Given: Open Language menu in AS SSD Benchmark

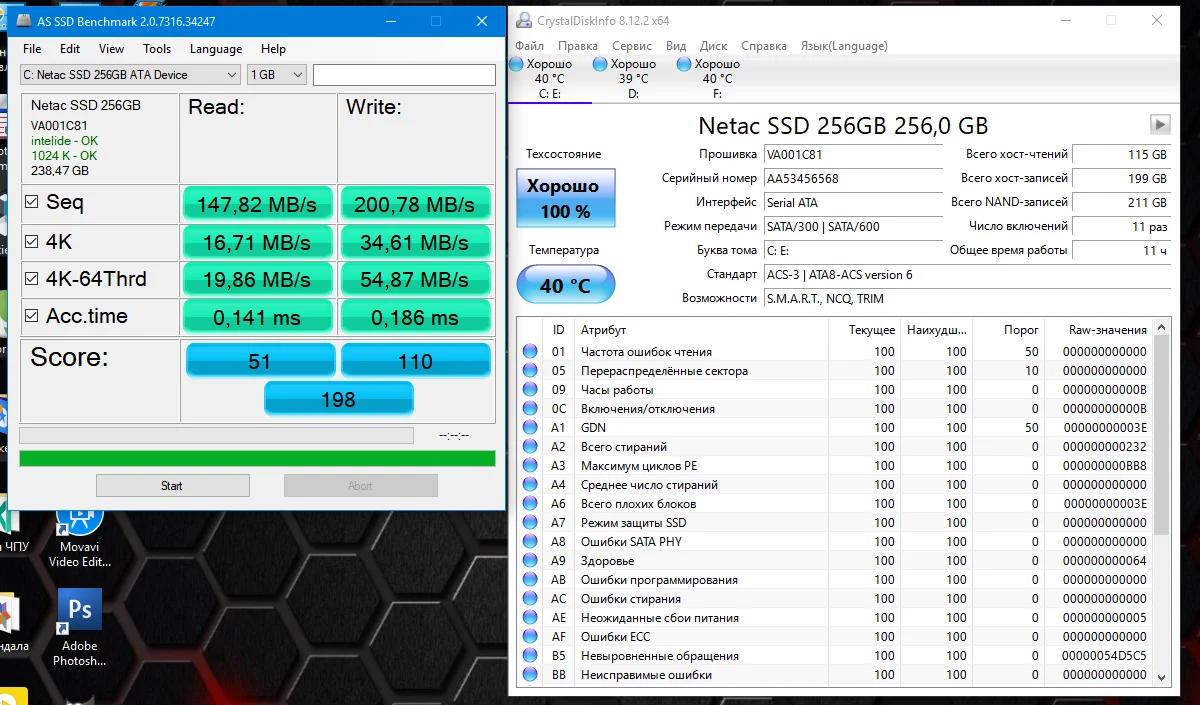Looking at the screenshot, I should pyautogui.click(x=216, y=49).
